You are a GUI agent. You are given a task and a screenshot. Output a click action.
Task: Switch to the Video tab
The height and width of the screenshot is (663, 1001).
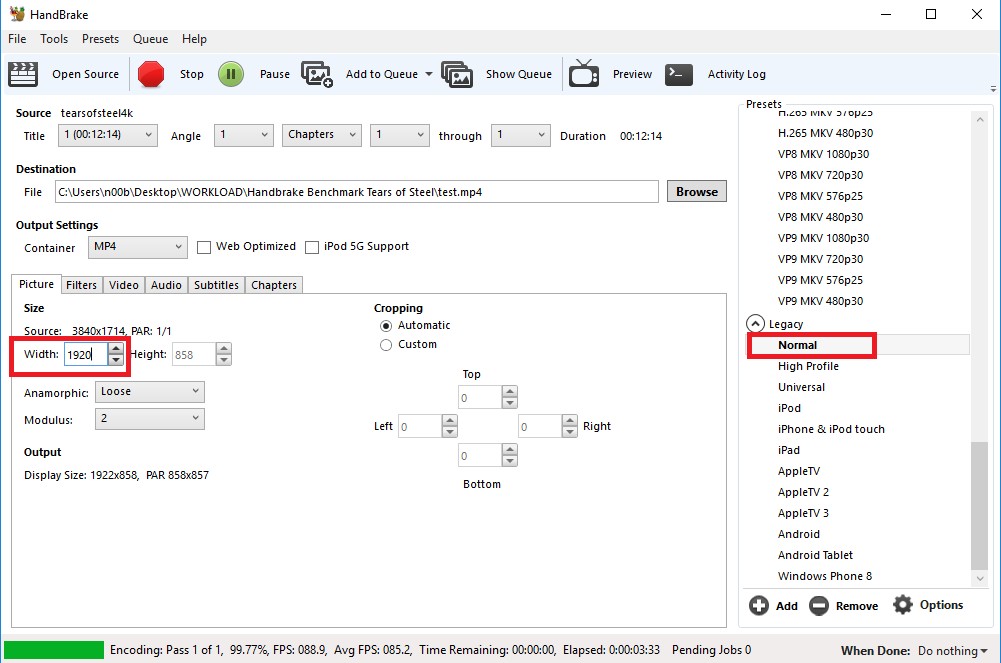pos(124,285)
